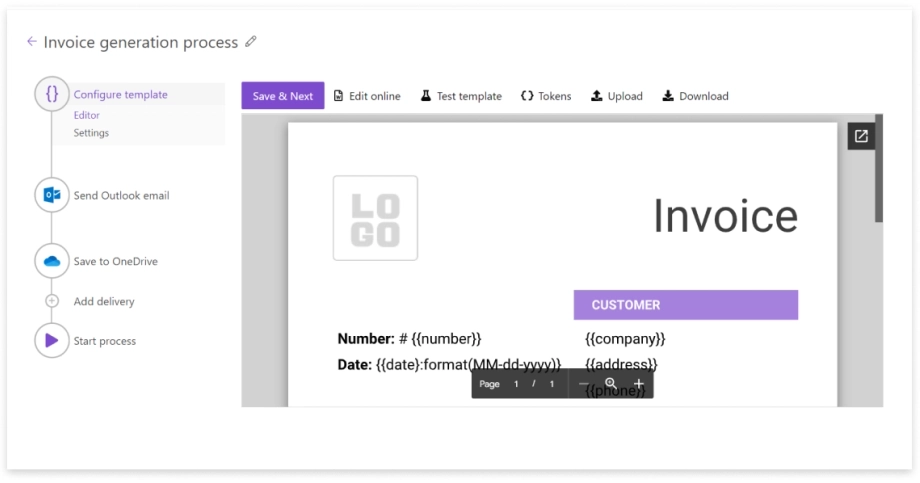Viewport: 920px width, 483px height.
Task: Open document preview in new window icon
Action: tap(861, 136)
